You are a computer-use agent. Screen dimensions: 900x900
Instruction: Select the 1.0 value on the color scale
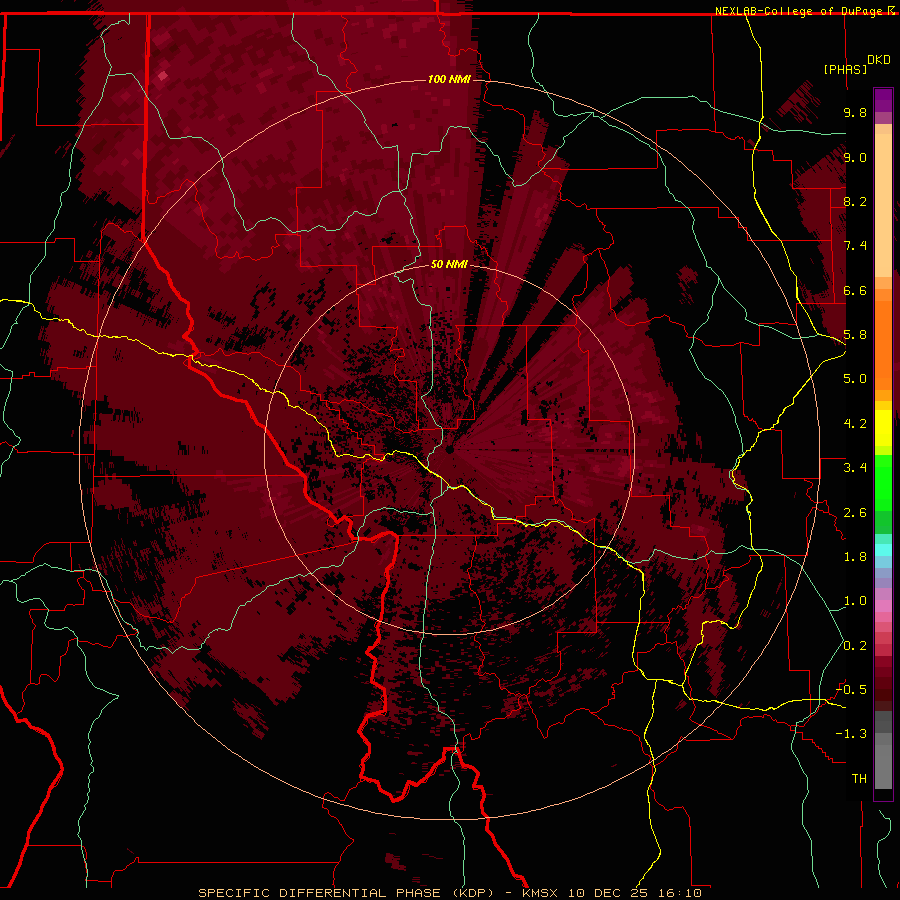tap(855, 601)
